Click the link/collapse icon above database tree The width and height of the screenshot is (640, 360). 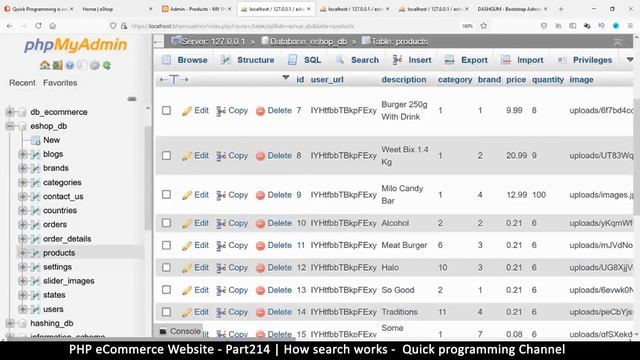point(132,99)
